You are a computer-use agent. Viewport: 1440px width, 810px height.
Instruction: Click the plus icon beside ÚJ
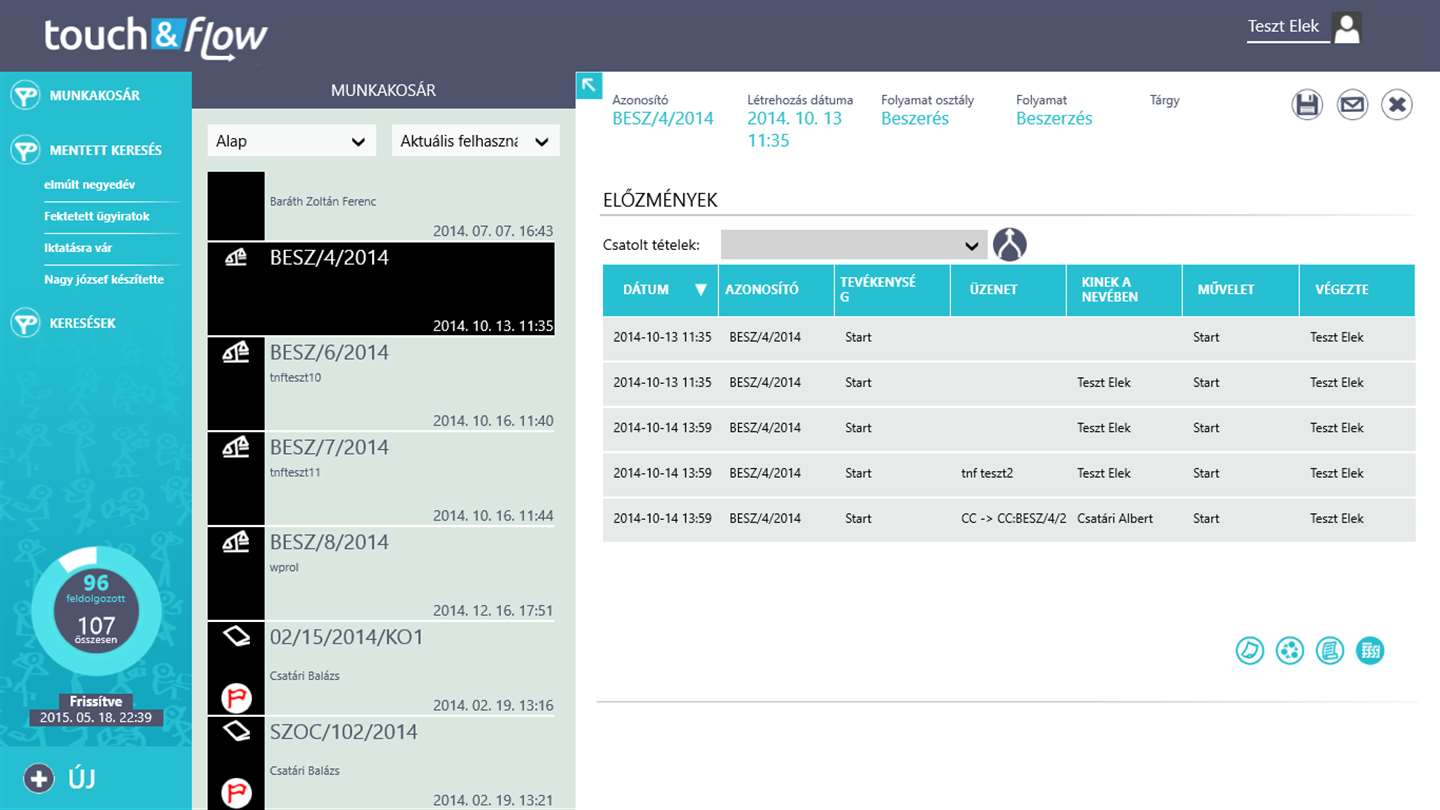point(39,778)
